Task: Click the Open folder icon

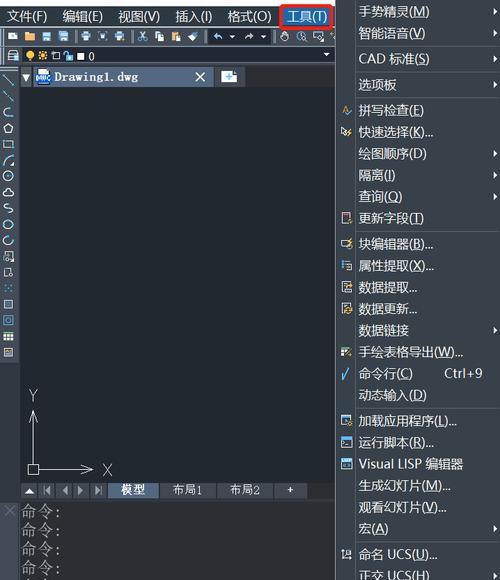Action: tap(30, 36)
